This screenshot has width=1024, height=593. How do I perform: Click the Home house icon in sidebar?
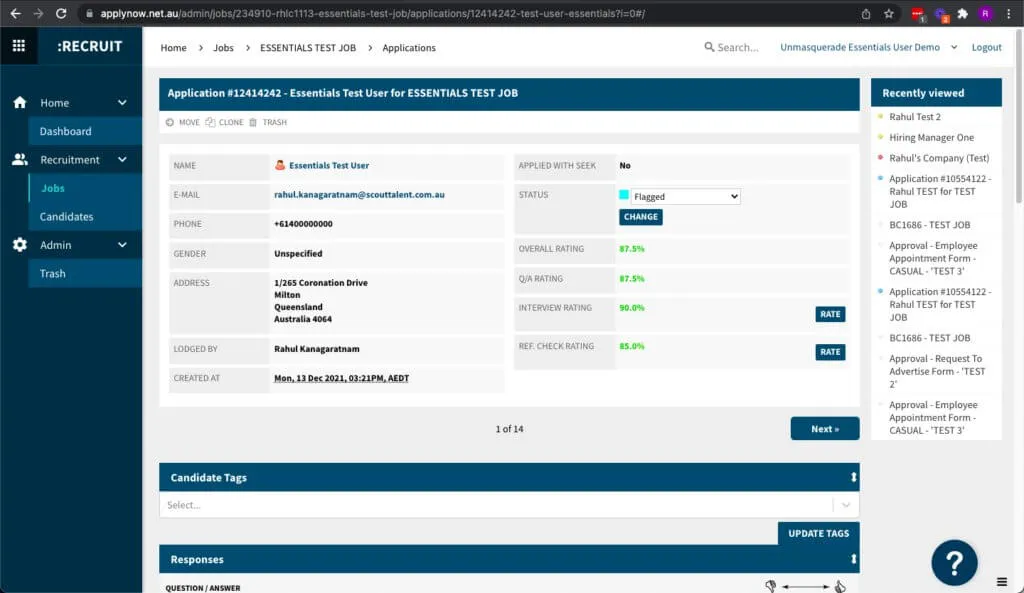(x=20, y=103)
